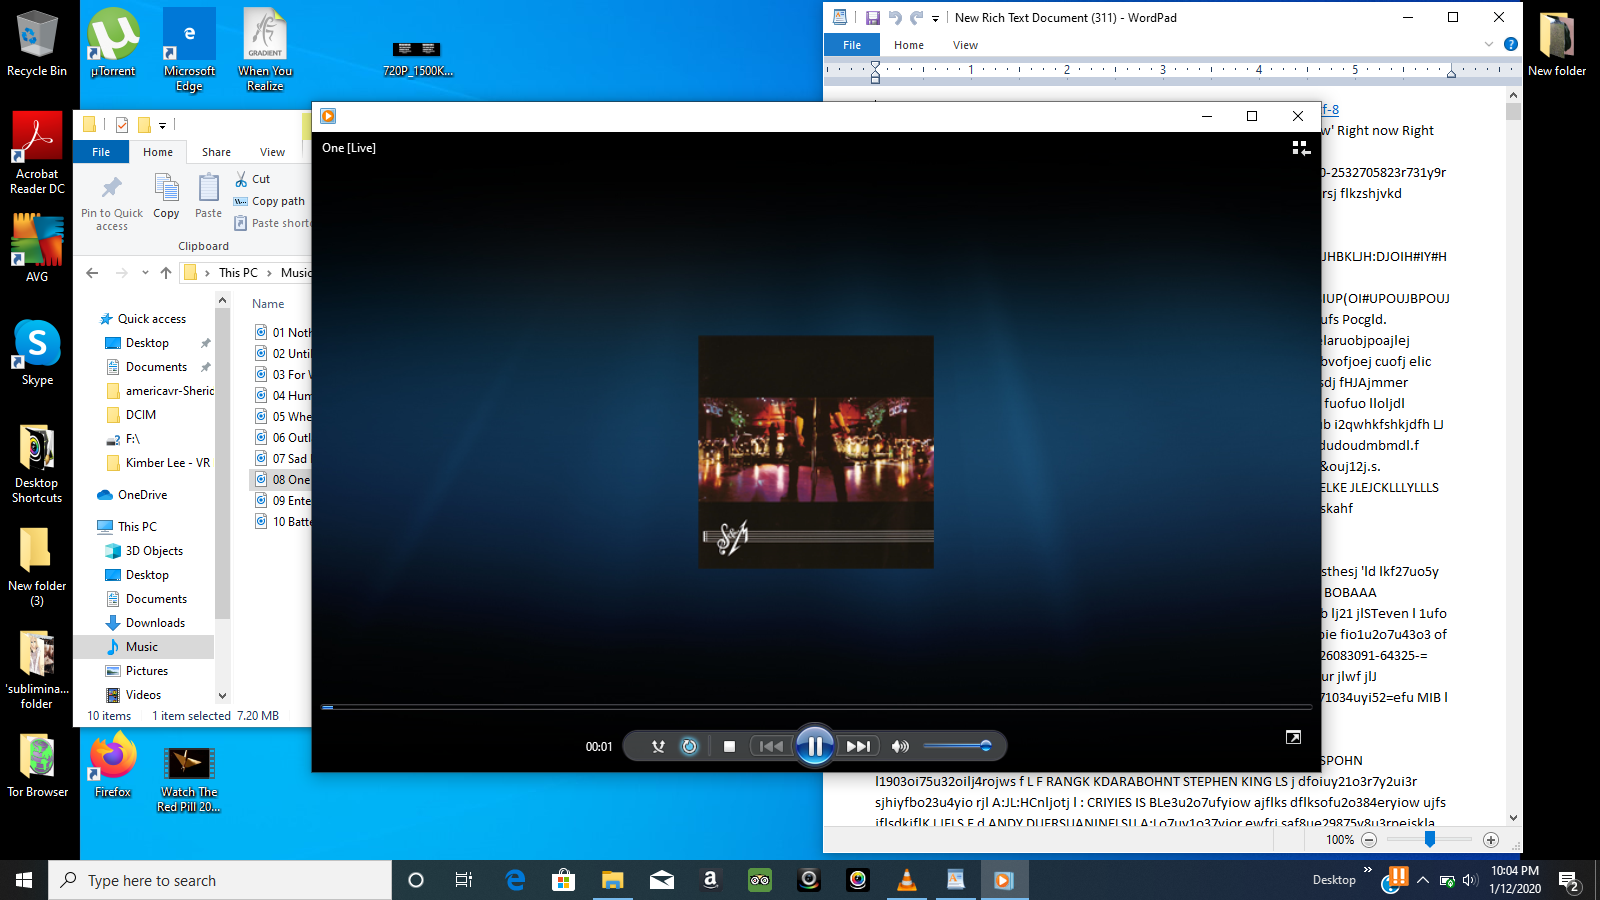Open the WordPad Home tab

(x=909, y=45)
